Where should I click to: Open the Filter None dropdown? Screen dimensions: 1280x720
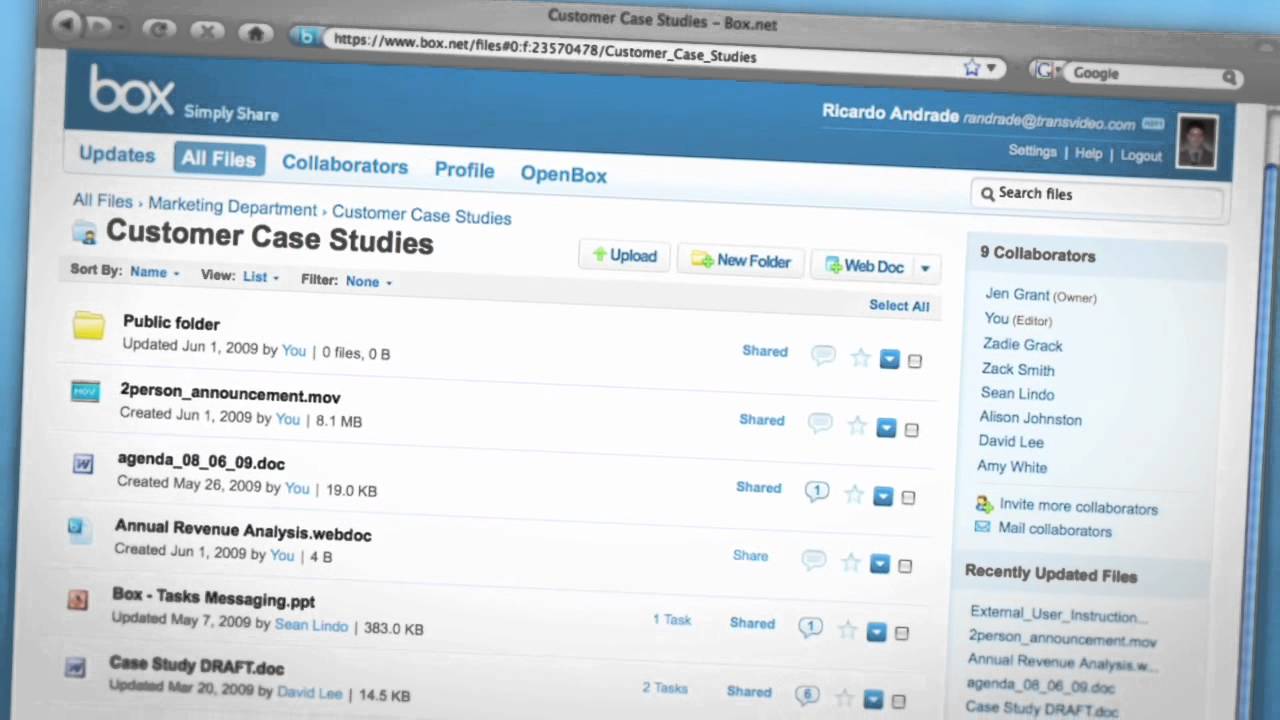click(x=368, y=282)
